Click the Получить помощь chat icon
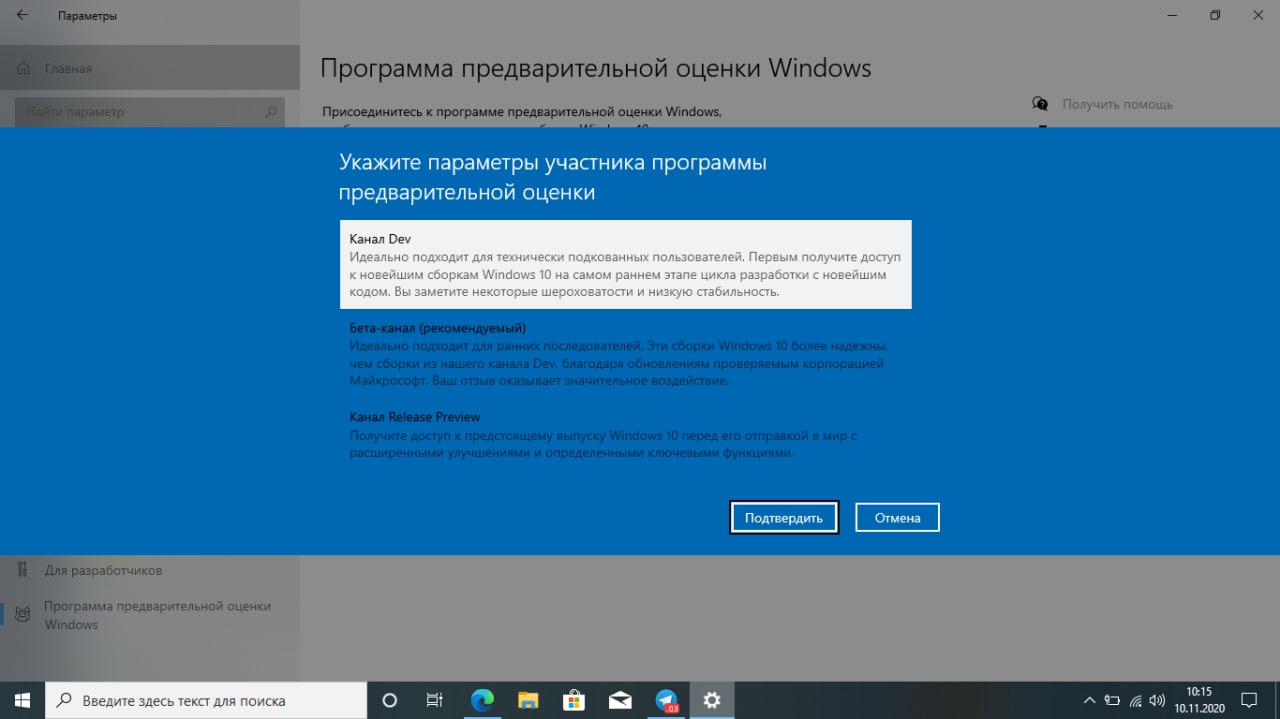Screen dimensions: 1280x719 [1041, 104]
